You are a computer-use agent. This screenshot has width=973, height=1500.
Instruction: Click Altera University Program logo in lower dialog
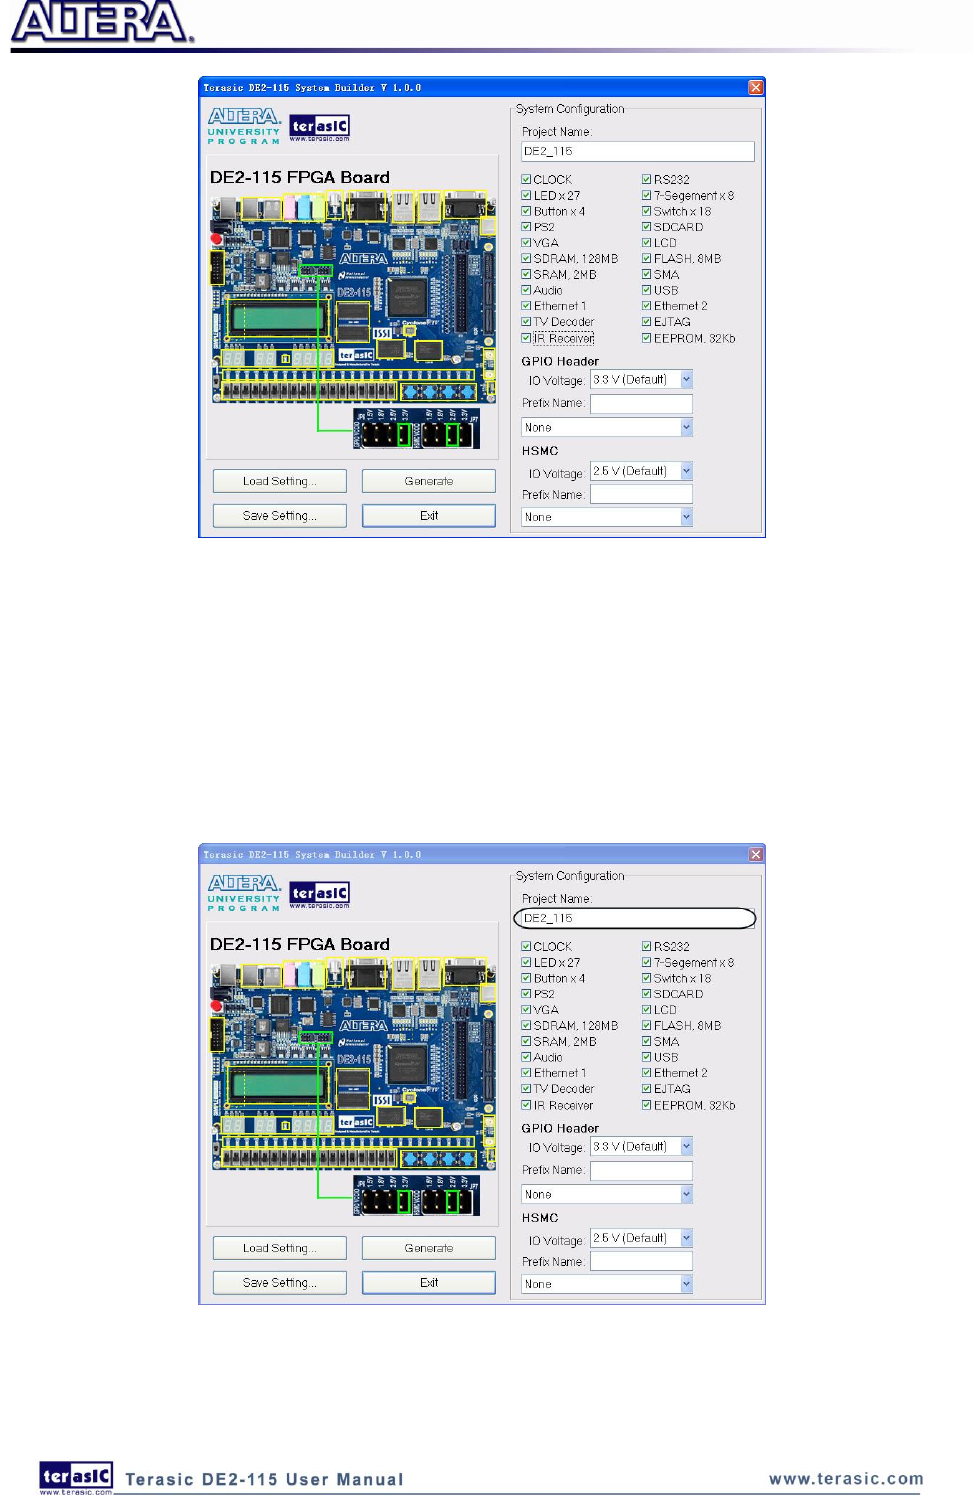[x=244, y=893]
